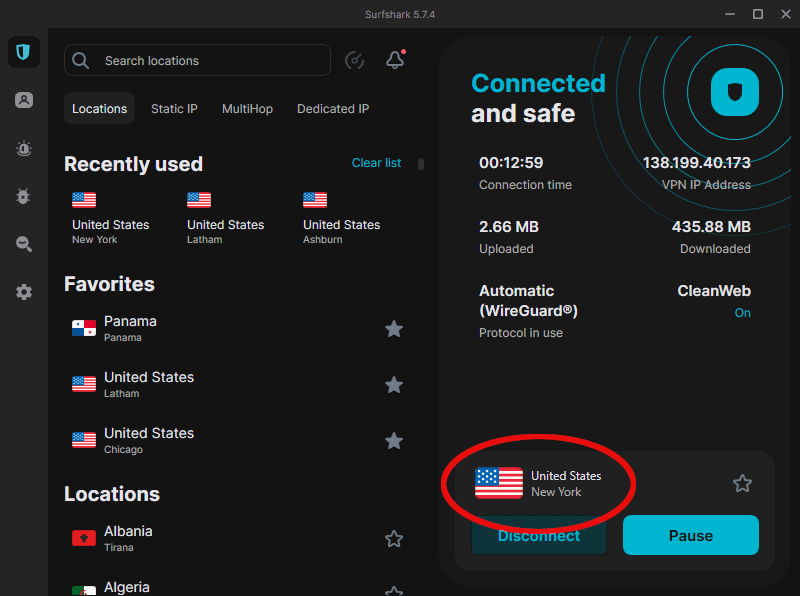The image size is (800, 596).
Task: Select the US flag above Ashburn in Recently used
Action: pyautogui.click(x=315, y=200)
